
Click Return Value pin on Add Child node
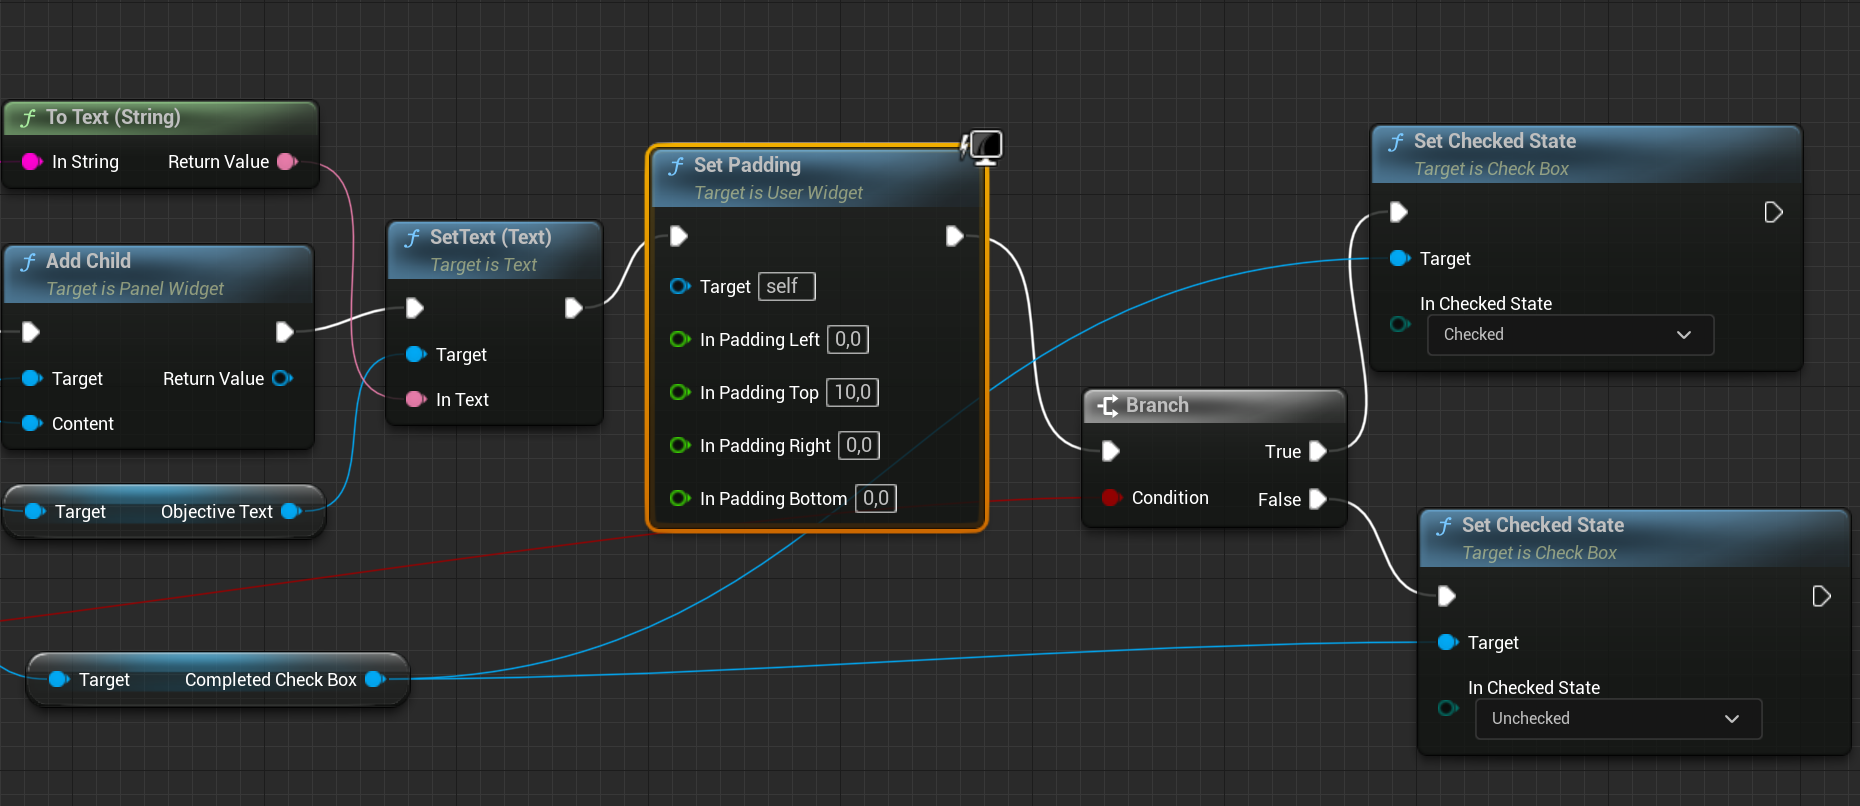point(283,378)
